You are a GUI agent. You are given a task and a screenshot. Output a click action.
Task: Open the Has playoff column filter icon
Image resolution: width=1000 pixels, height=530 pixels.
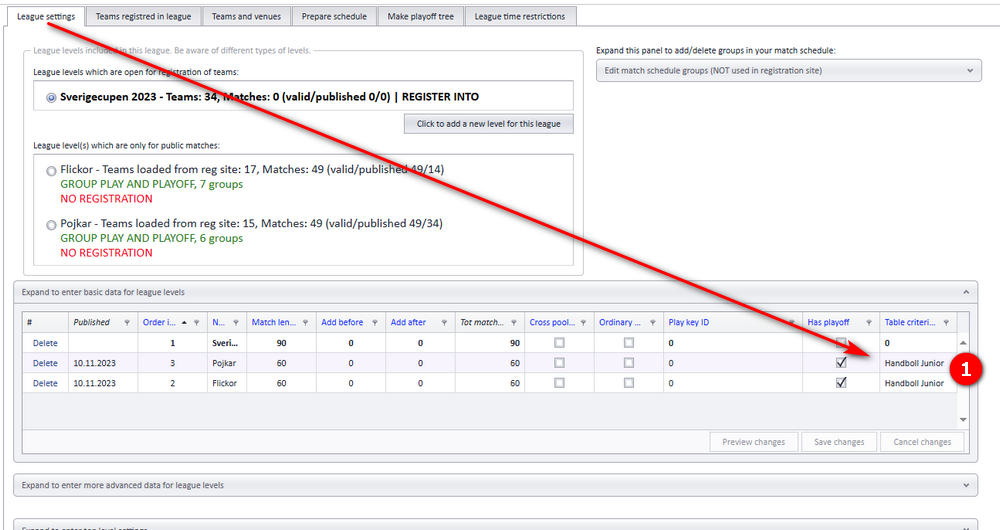point(869,323)
